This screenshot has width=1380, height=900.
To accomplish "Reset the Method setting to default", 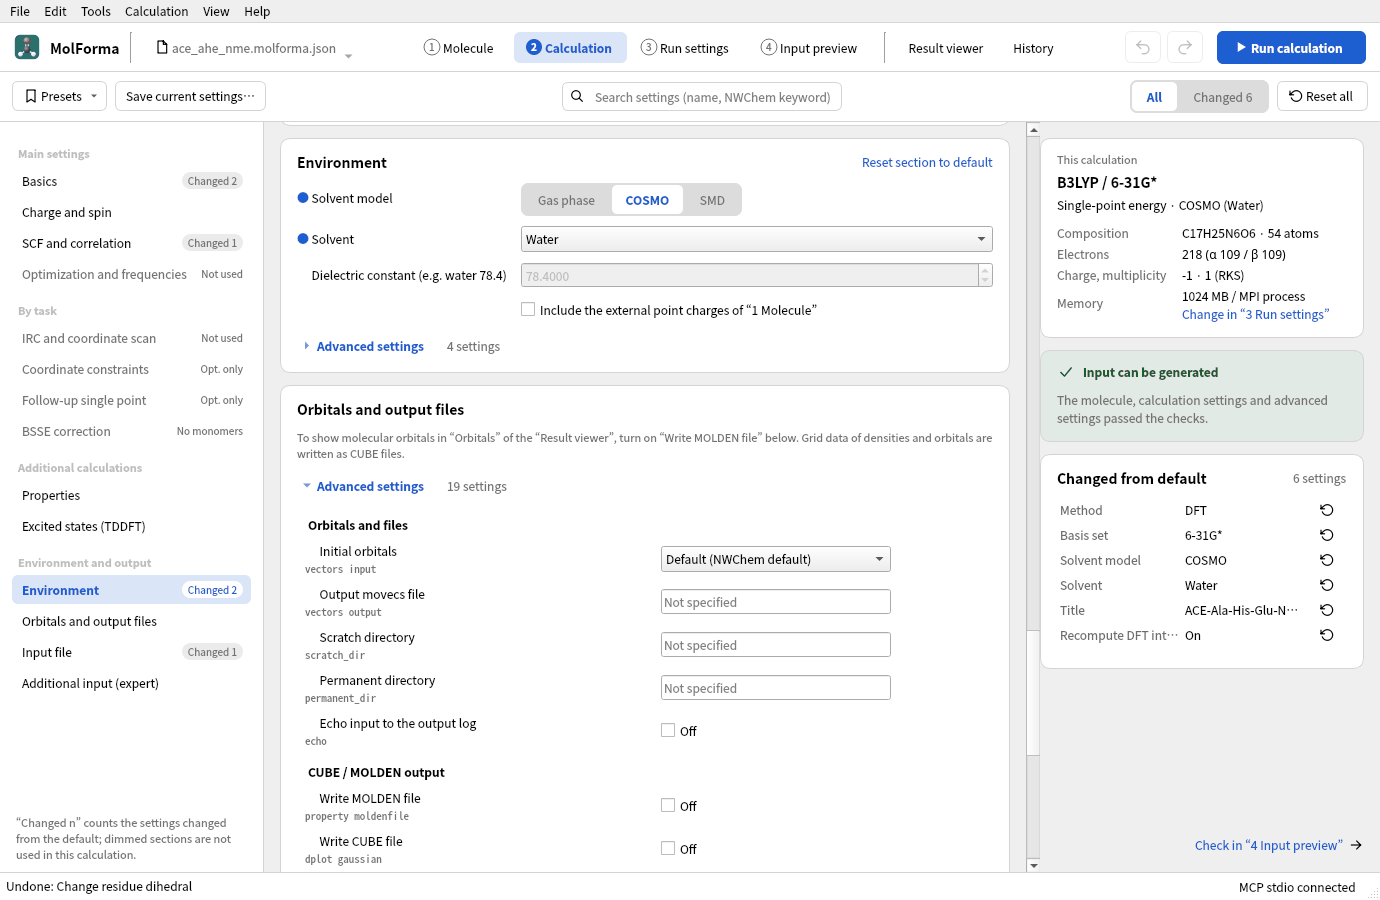I will [1327, 510].
